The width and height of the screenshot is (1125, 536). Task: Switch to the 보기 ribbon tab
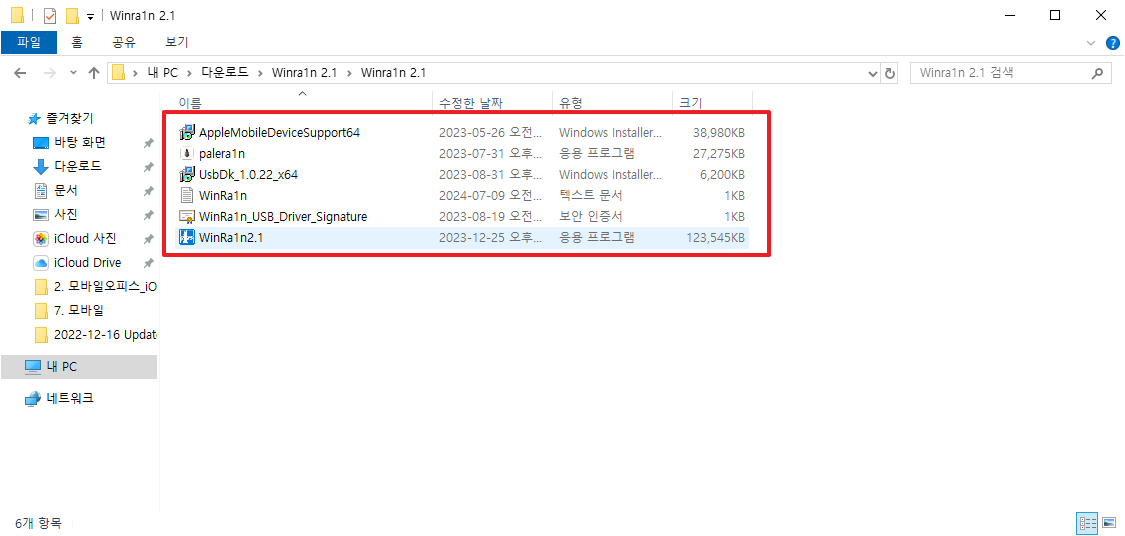[x=176, y=42]
